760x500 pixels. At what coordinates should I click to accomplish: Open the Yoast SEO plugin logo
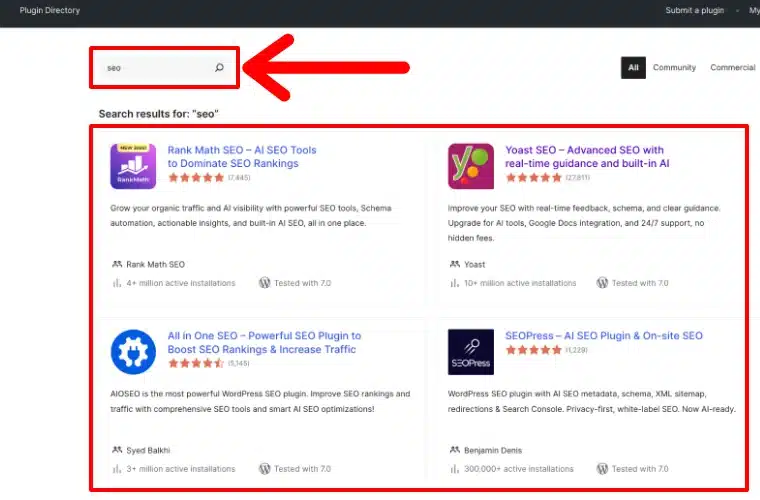[471, 166]
